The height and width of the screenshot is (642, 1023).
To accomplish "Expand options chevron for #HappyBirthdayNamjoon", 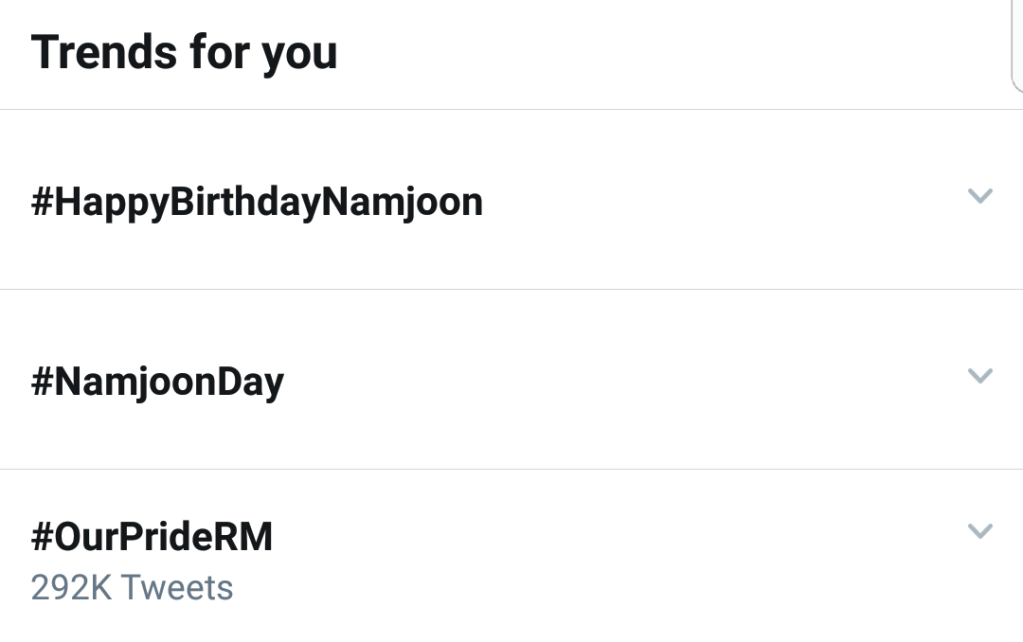I will pyautogui.click(x=980, y=196).
